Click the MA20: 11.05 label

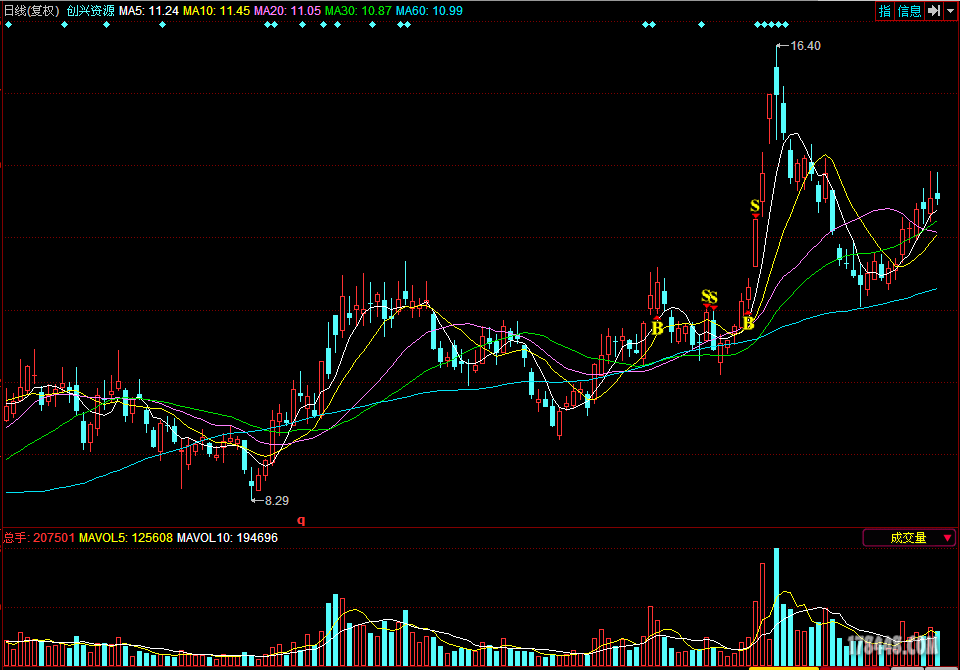(287, 10)
